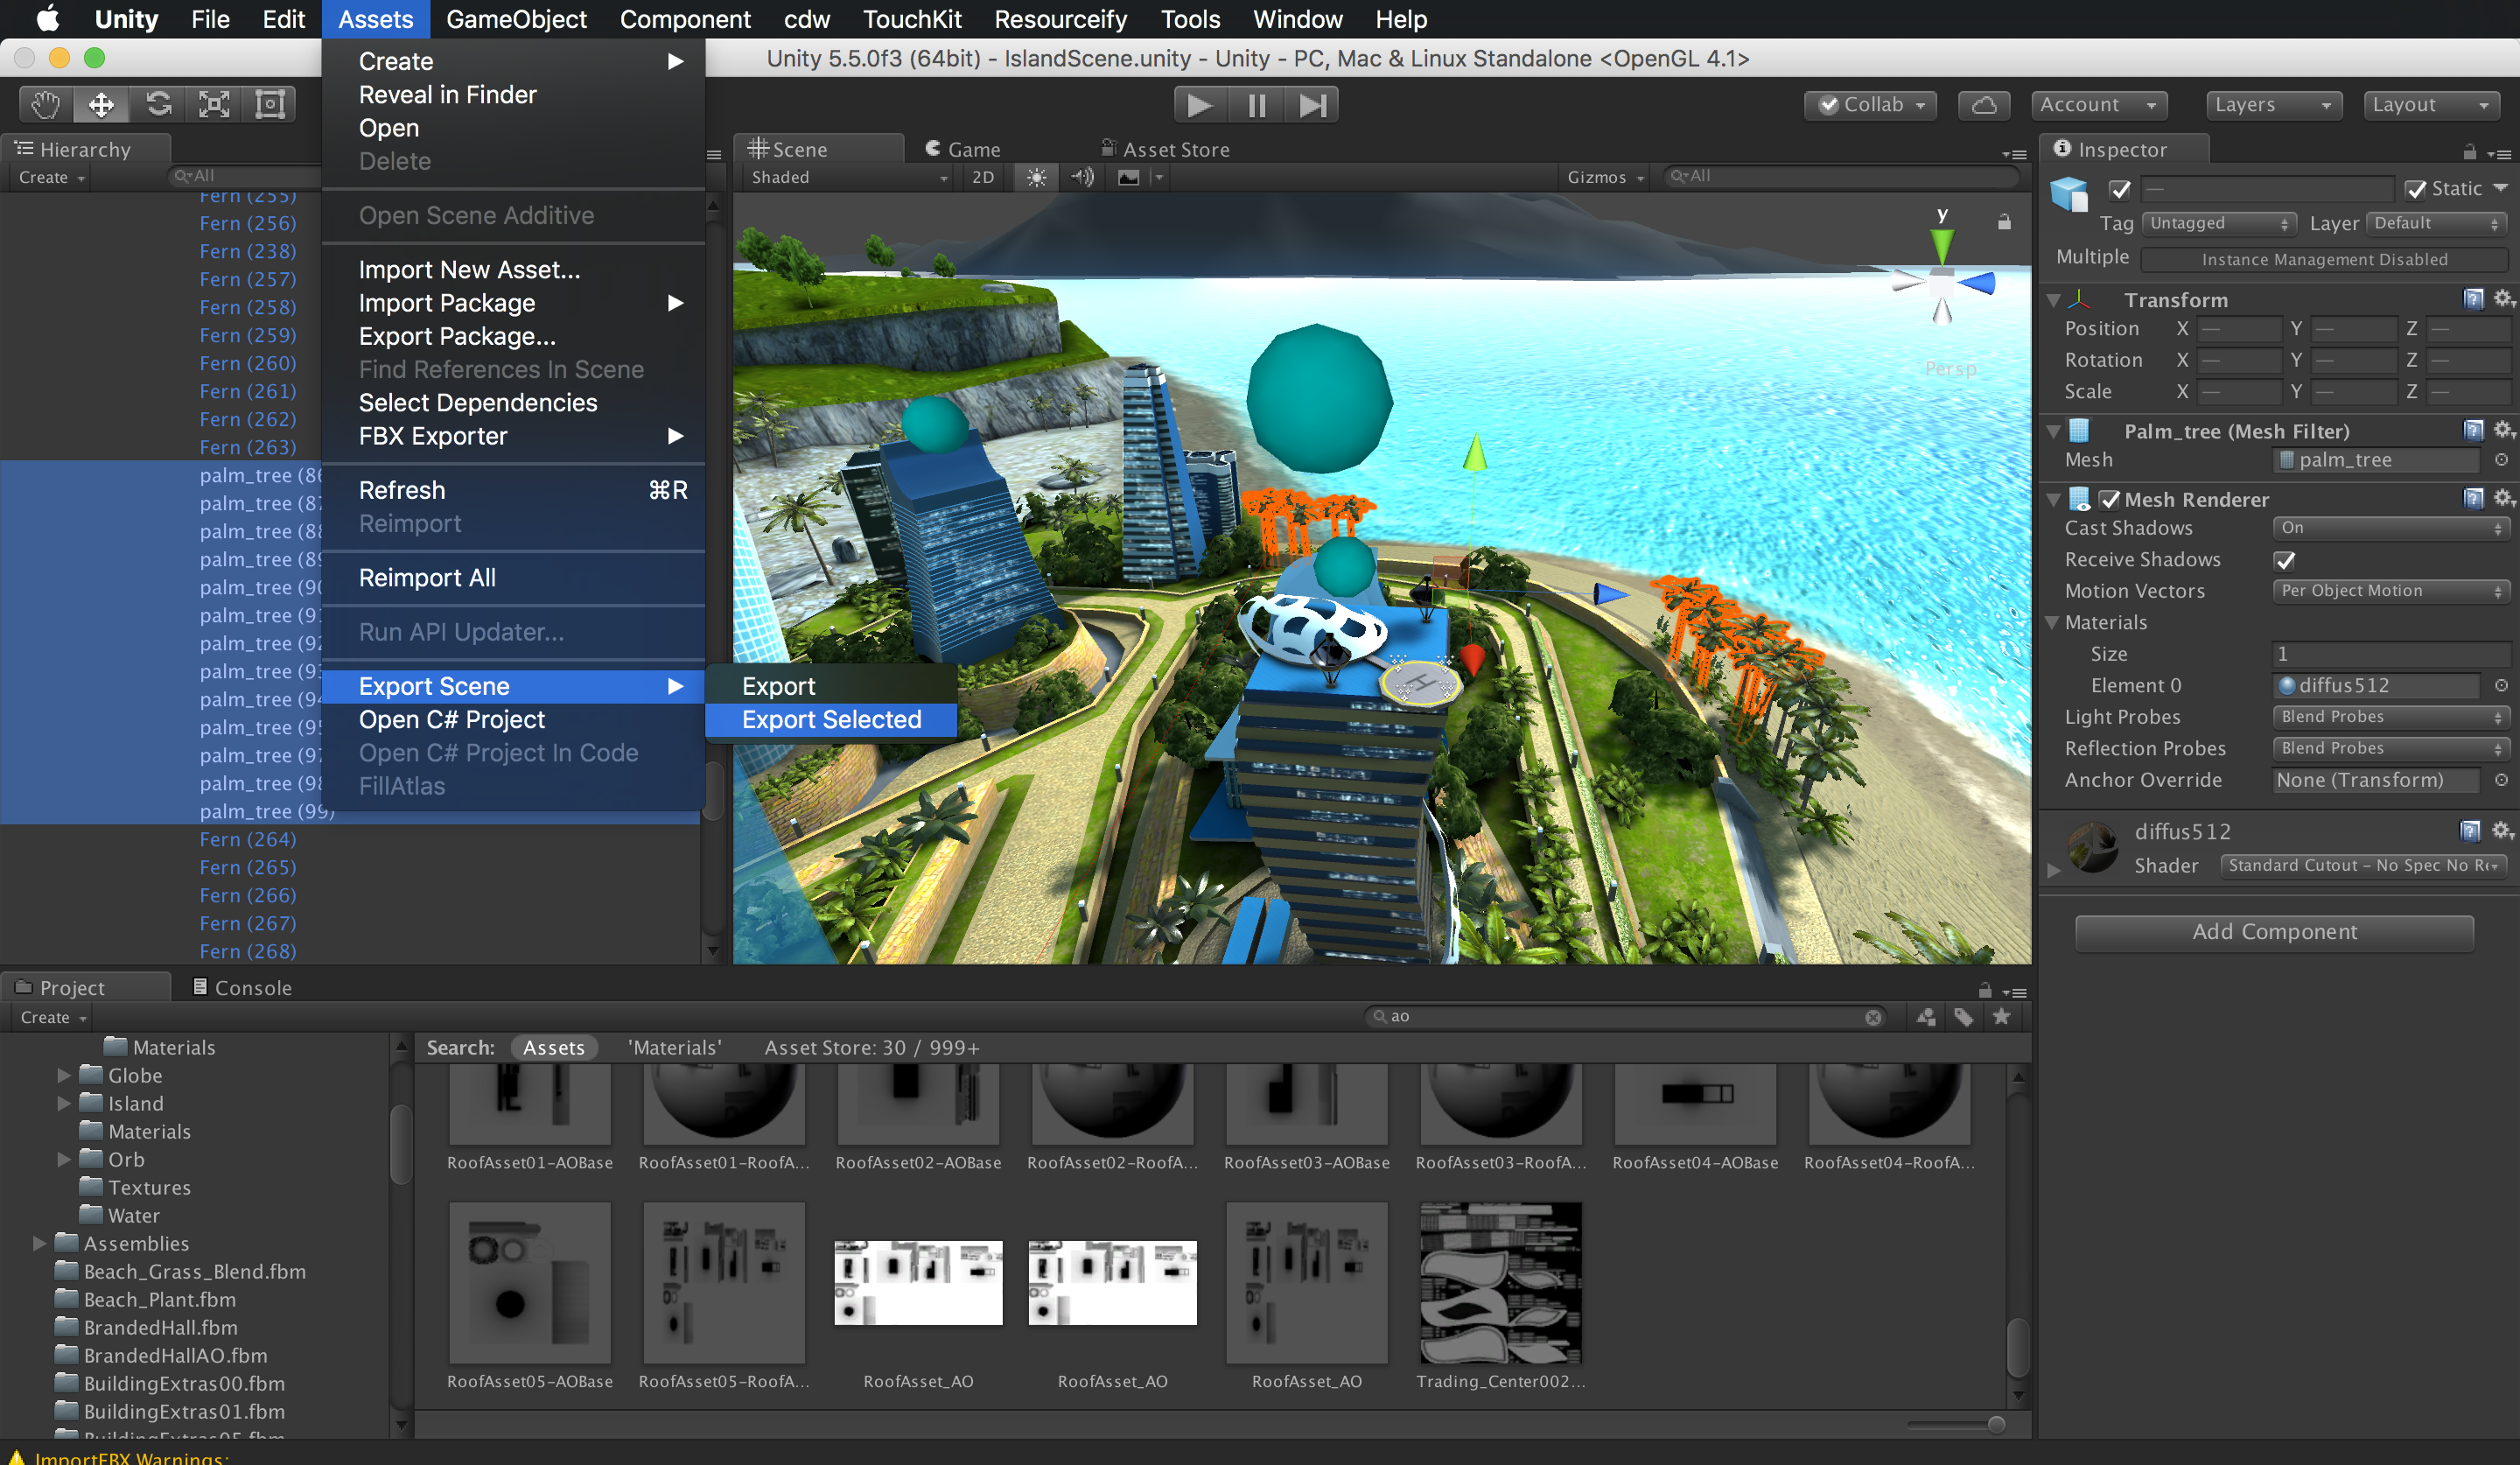Toggle Mesh Renderer enabled checkbox
This screenshot has height=1465, width=2520.
point(2110,499)
